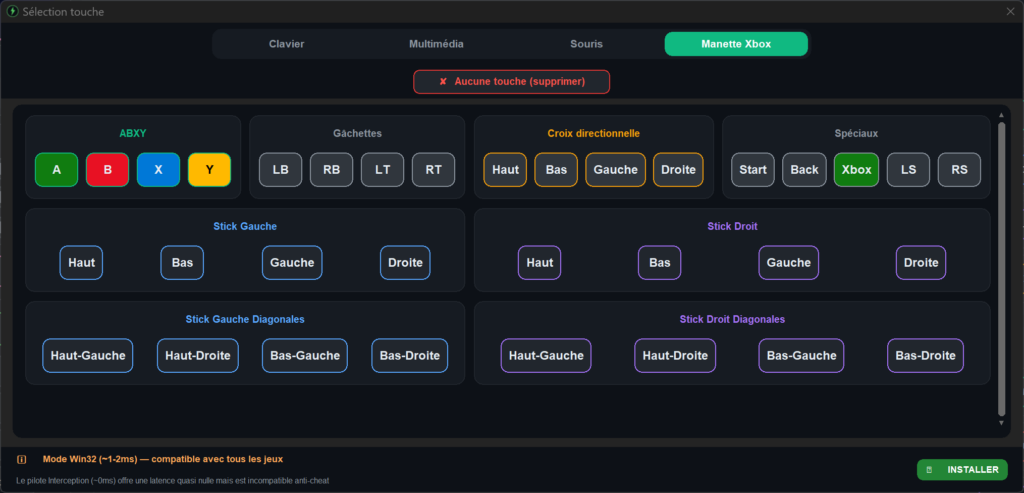Click the Mode Win32 compatibility text
The height and width of the screenshot is (493, 1024).
163,460
